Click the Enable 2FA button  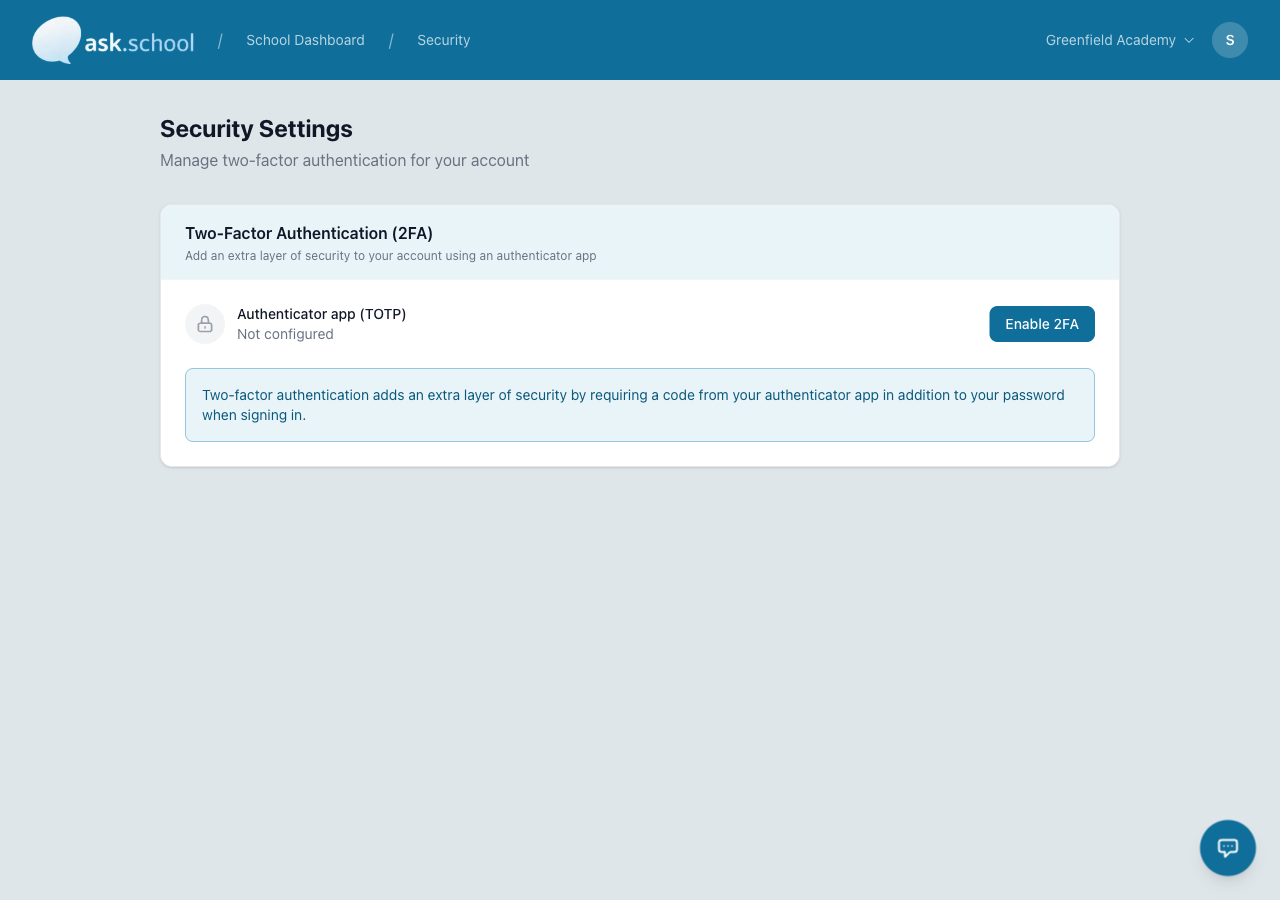1042,324
